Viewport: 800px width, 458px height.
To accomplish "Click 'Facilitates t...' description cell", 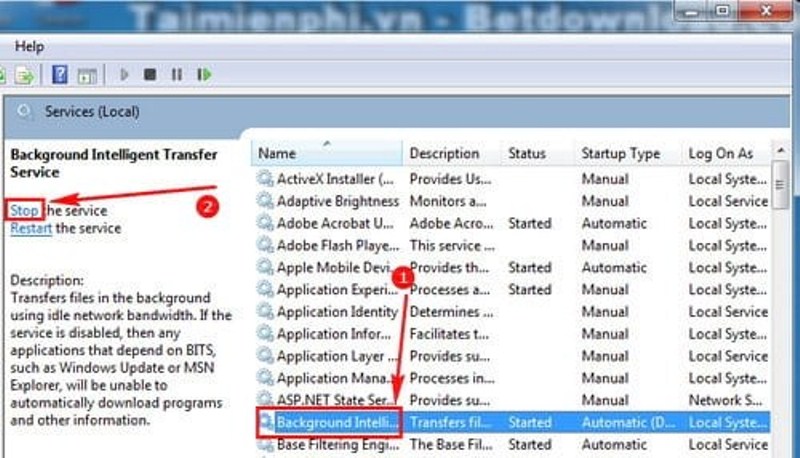I will [449, 334].
